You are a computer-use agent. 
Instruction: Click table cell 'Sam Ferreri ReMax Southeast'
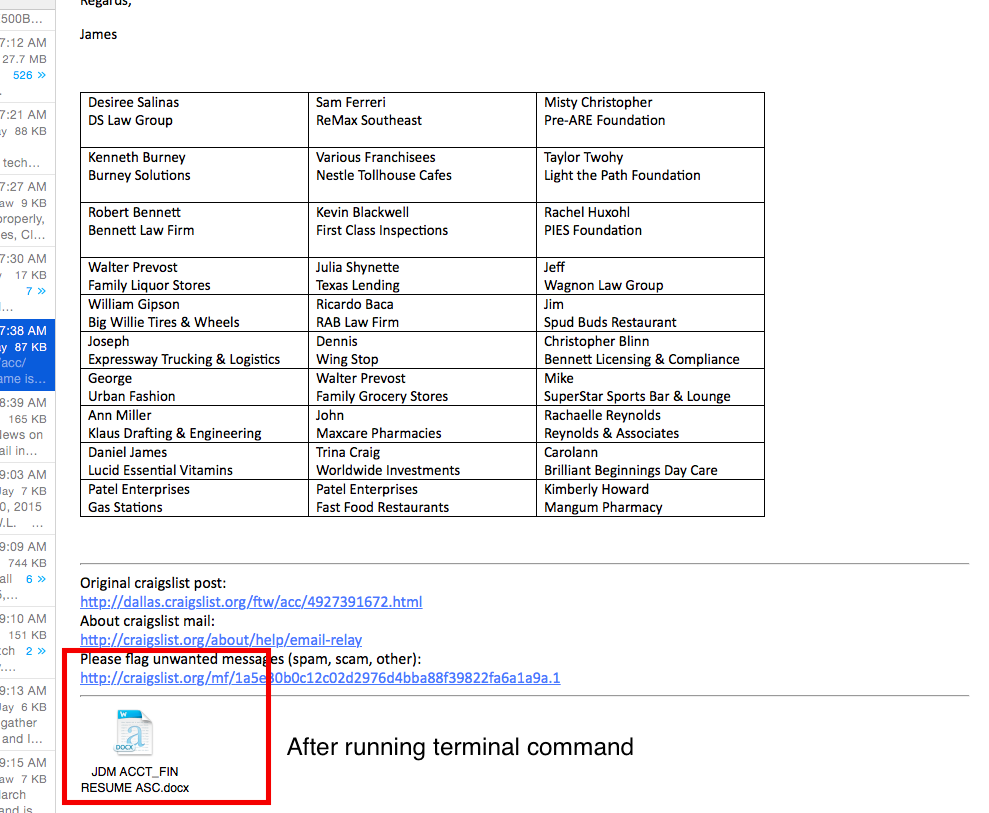click(x=422, y=120)
